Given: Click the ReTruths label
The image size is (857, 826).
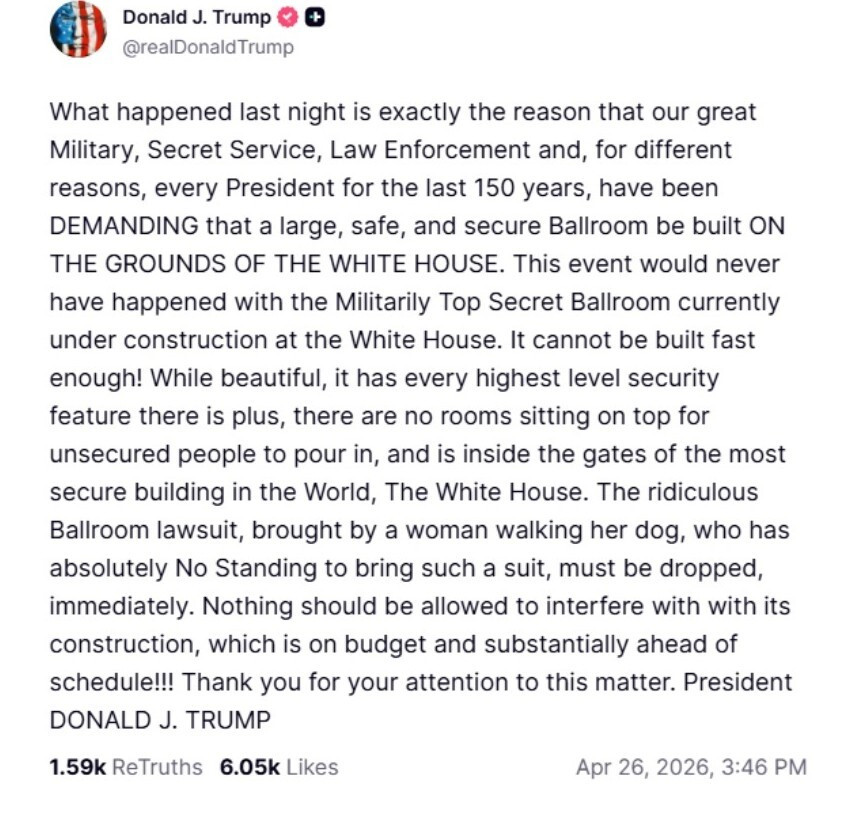Looking at the screenshot, I should 157,768.
